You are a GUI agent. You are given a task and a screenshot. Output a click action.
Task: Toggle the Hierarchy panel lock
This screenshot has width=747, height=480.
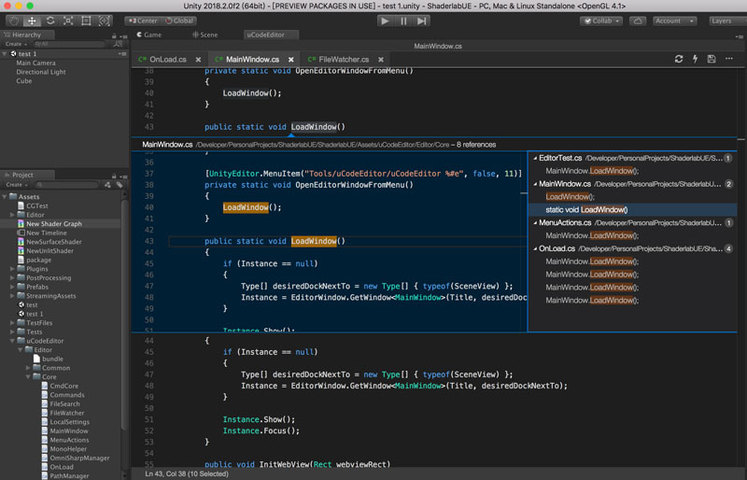(x=114, y=36)
